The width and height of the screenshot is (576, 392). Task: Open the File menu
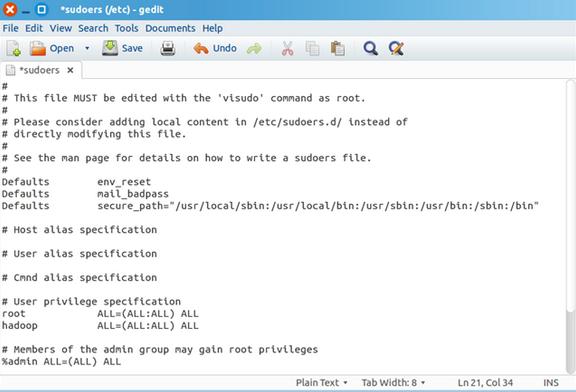tap(10, 28)
